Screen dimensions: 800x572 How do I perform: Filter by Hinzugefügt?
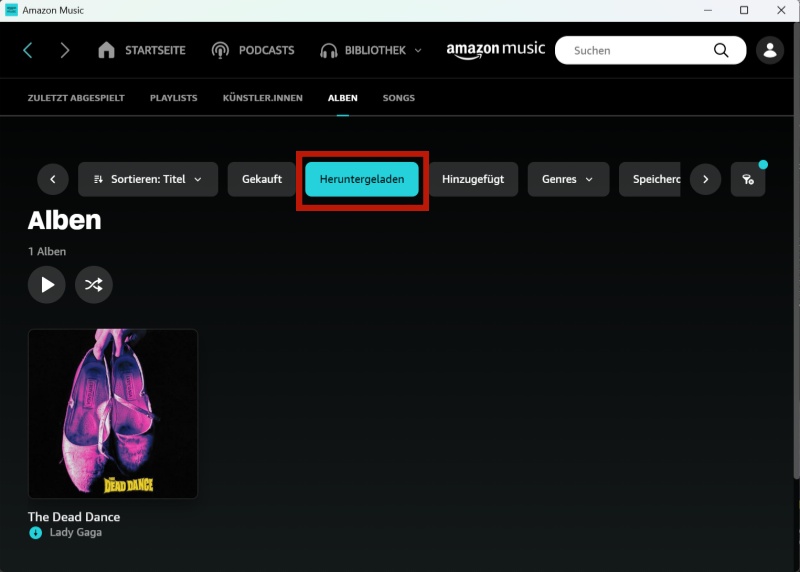(x=473, y=179)
